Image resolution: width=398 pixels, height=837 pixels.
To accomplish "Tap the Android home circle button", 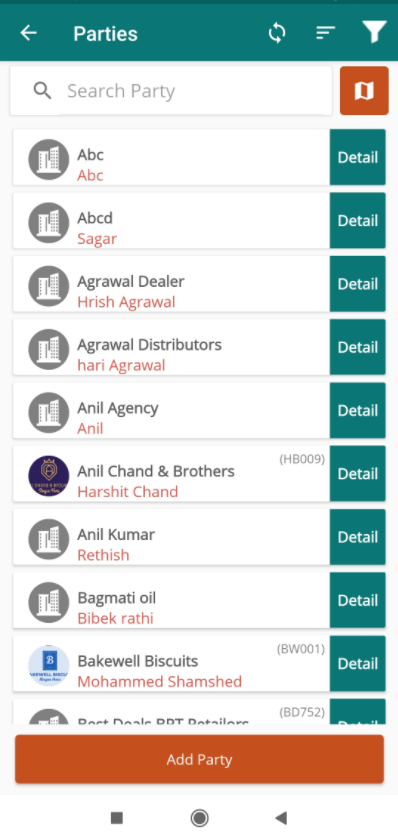I will point(199,817).
